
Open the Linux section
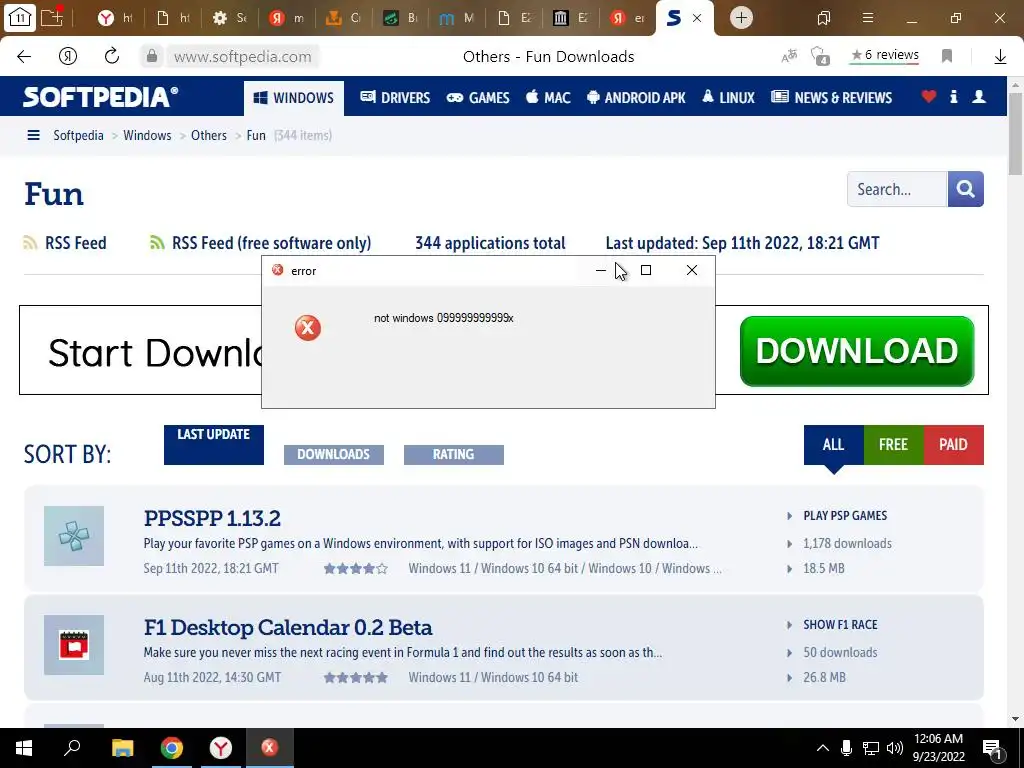728,97
